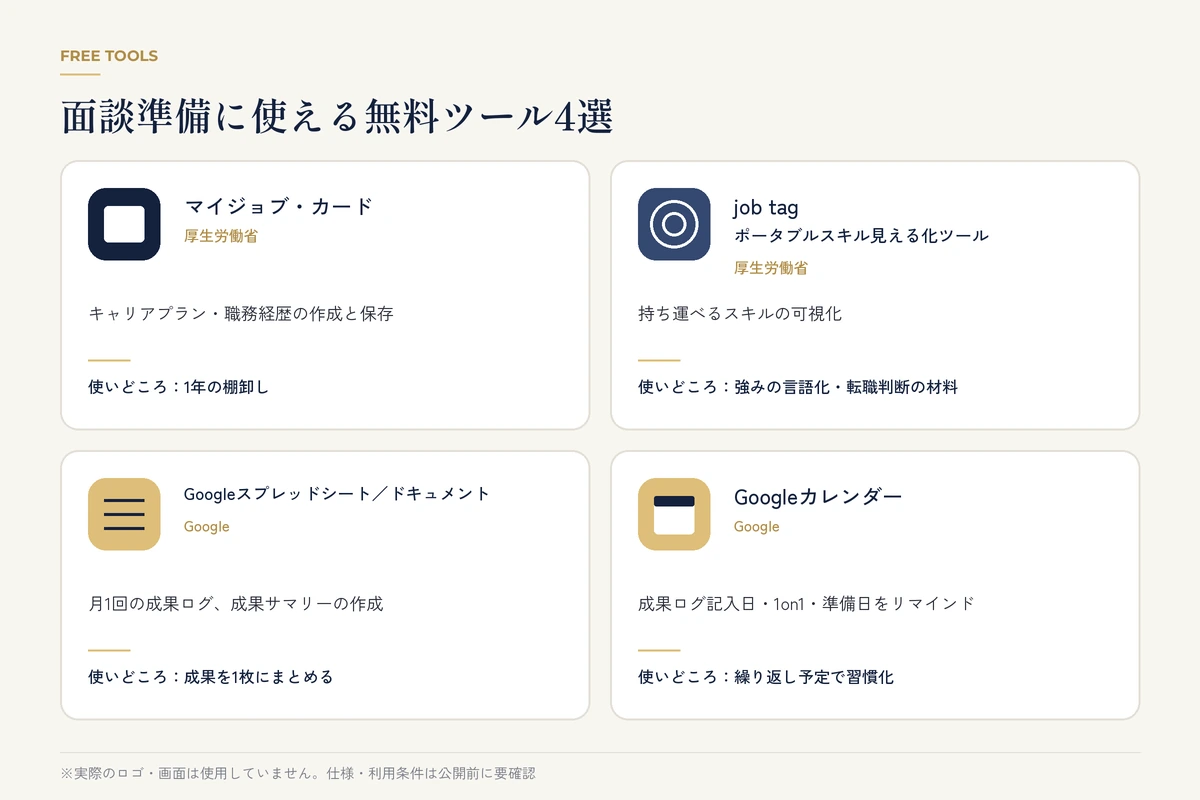
Task: Click 使いどころ：強みの言語化 line
Action: click(798, 387)
